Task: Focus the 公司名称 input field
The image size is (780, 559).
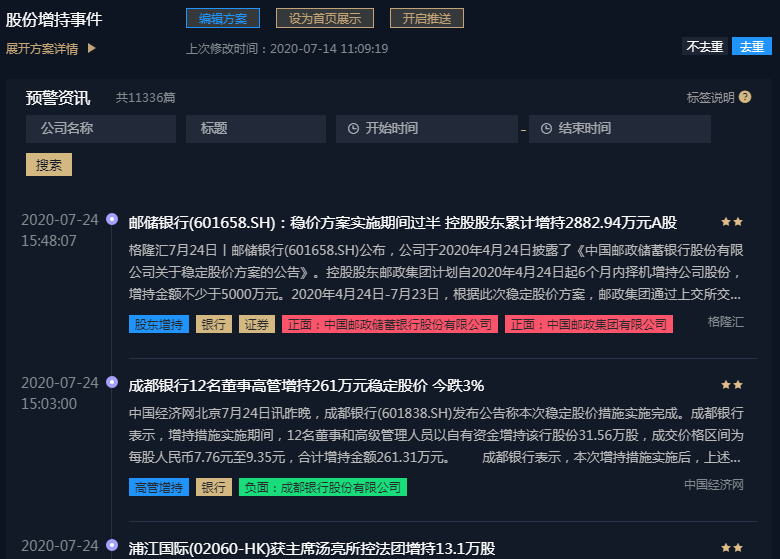Action: pos(101,129)
